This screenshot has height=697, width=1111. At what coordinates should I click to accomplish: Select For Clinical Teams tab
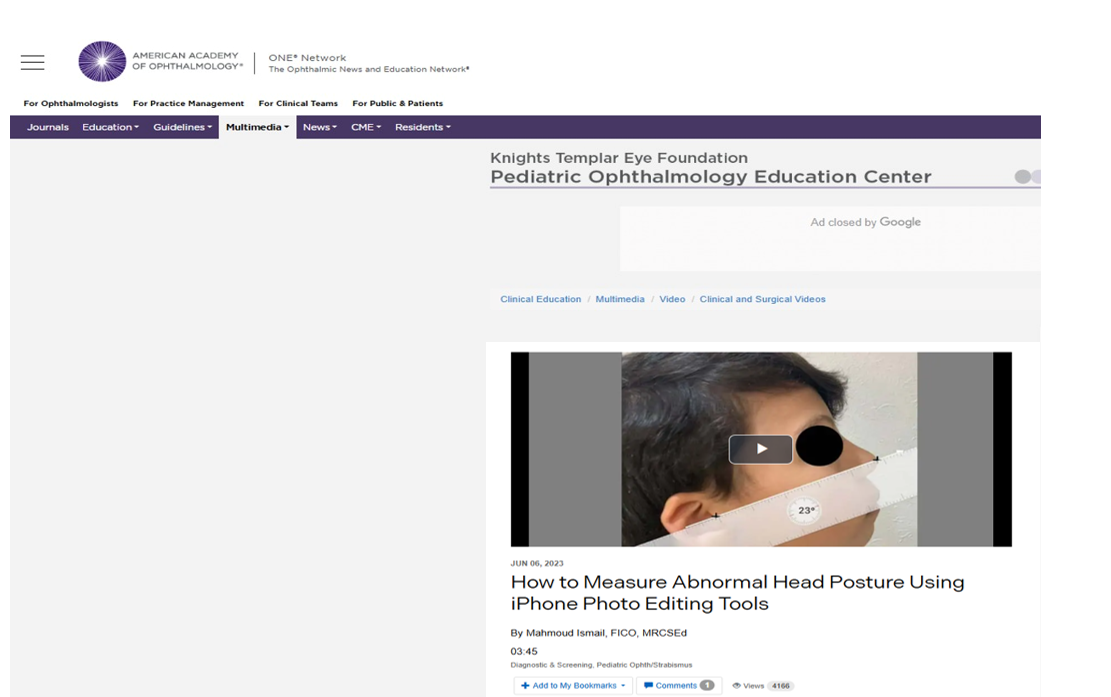click(298, 103)
